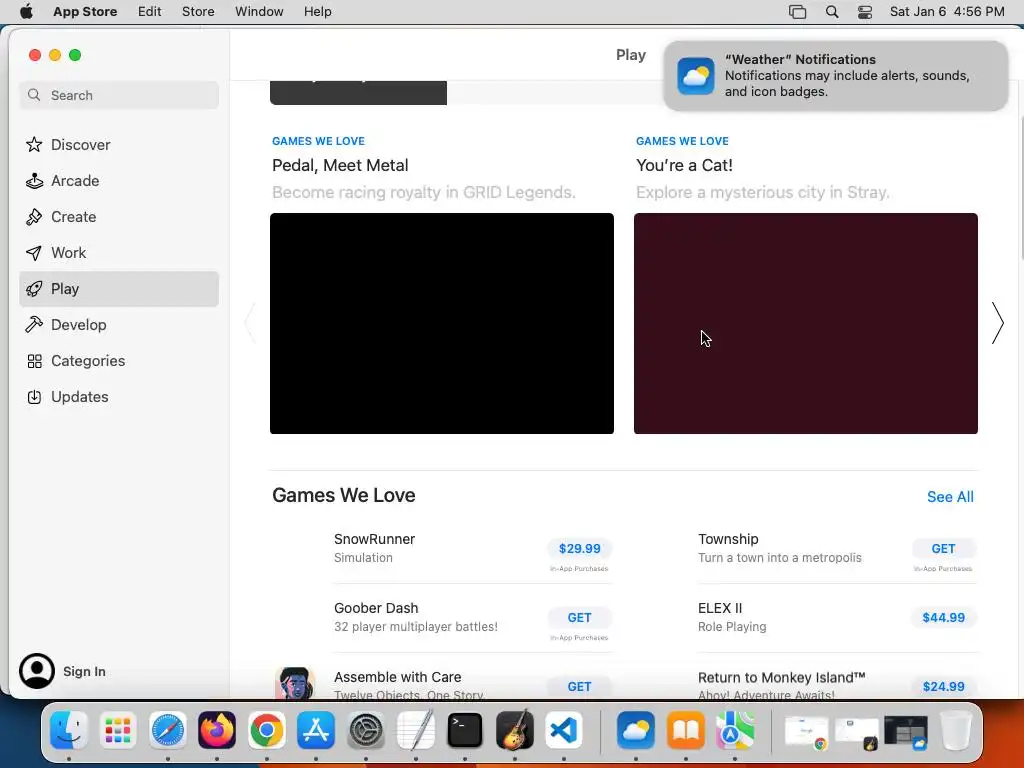This screenshot has width=1024, height=768.
Task: Open Books app from the Dock
Action: coord(685,730)
